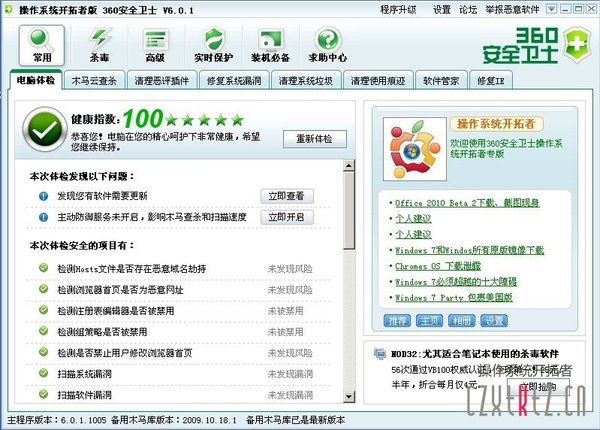The image size is (600, 430).
Task: Click info icon beside 主动防御服务未开启
Action: pyautogui.click(x=44, y=217)
